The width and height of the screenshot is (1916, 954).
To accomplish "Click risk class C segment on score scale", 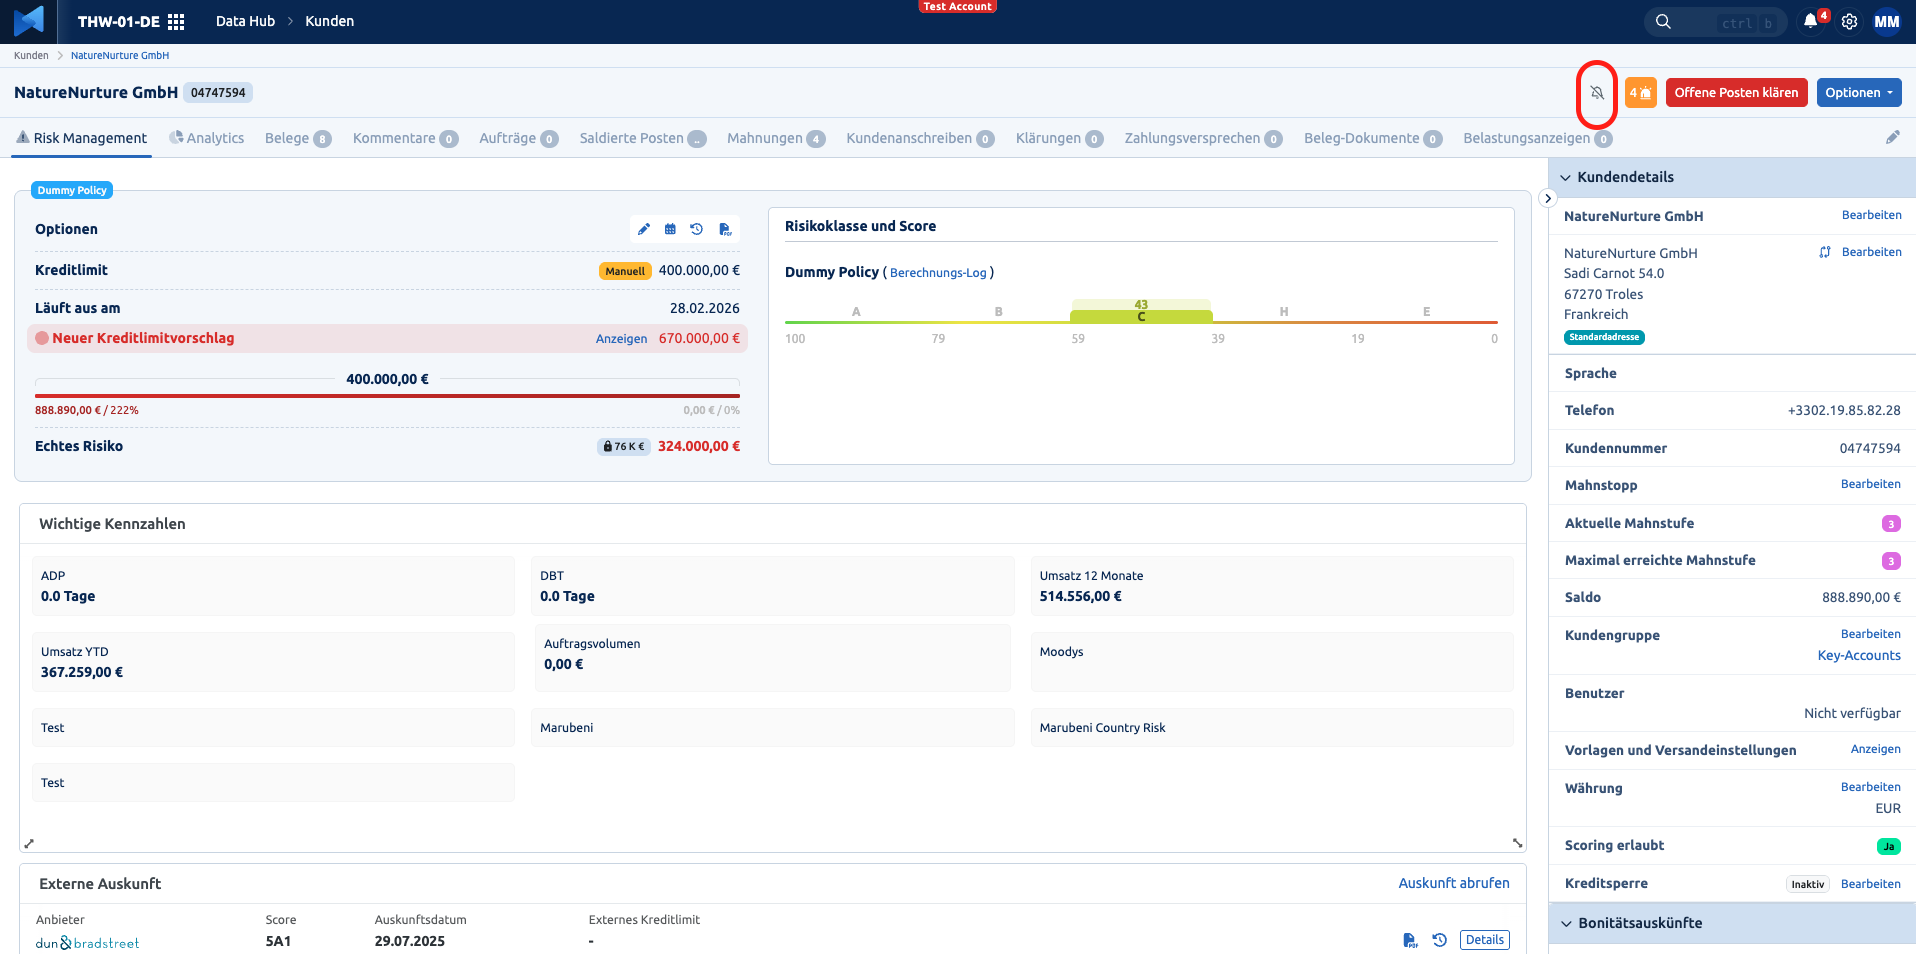I will 1141,316.
